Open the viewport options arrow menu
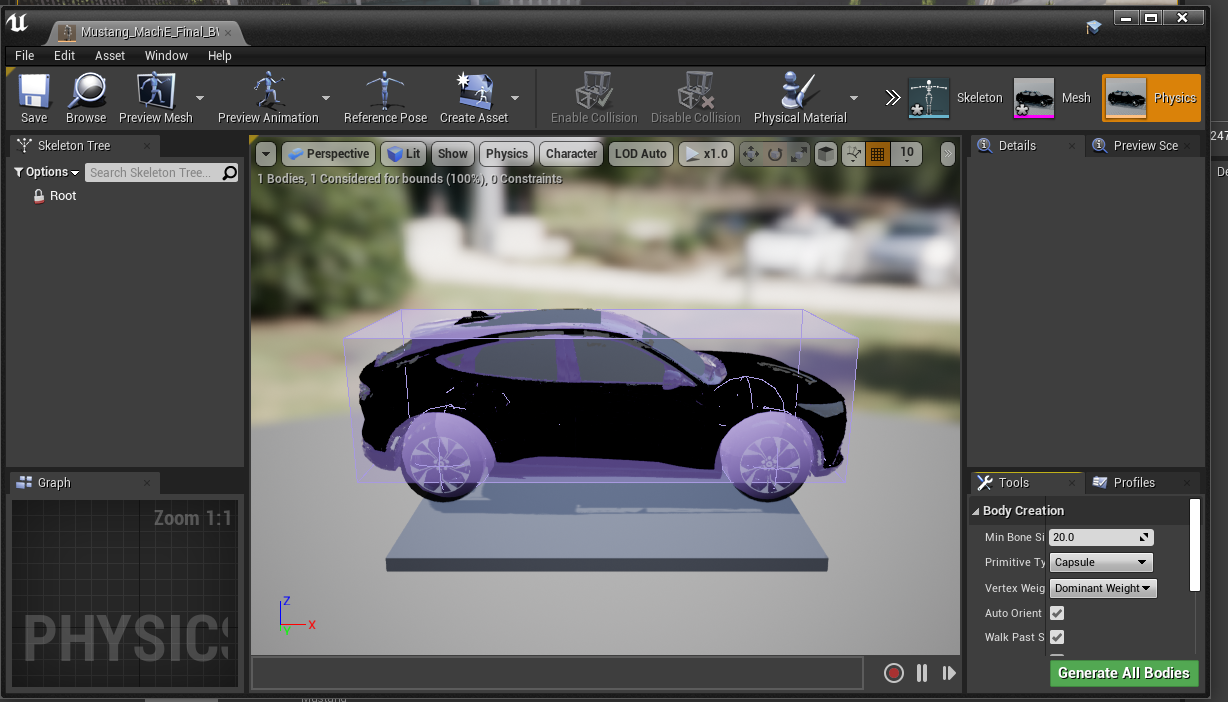The height and width of the screenshot is (702, 1228). tap(266, 154)
